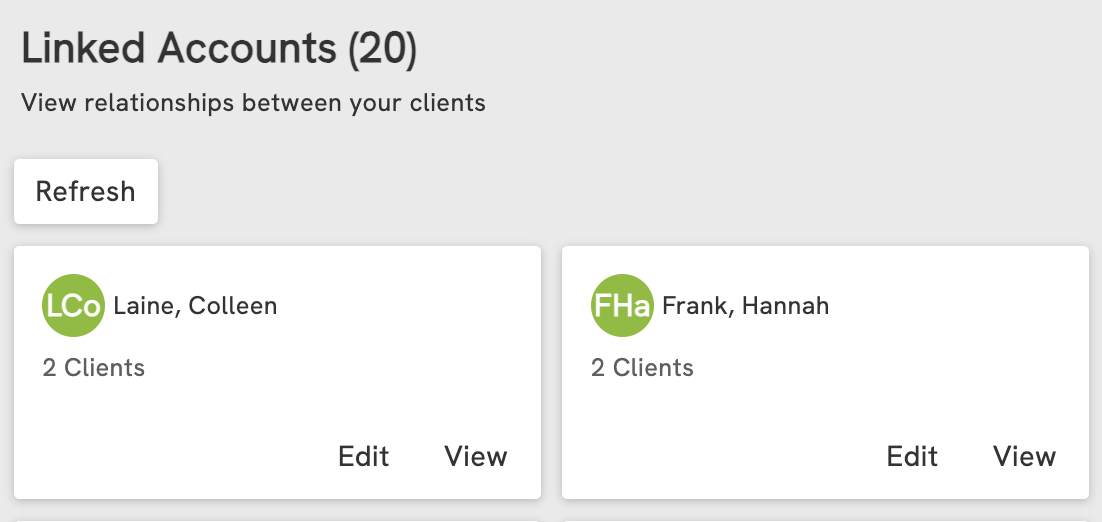Click the (20) count in the heading

[382, 50]
